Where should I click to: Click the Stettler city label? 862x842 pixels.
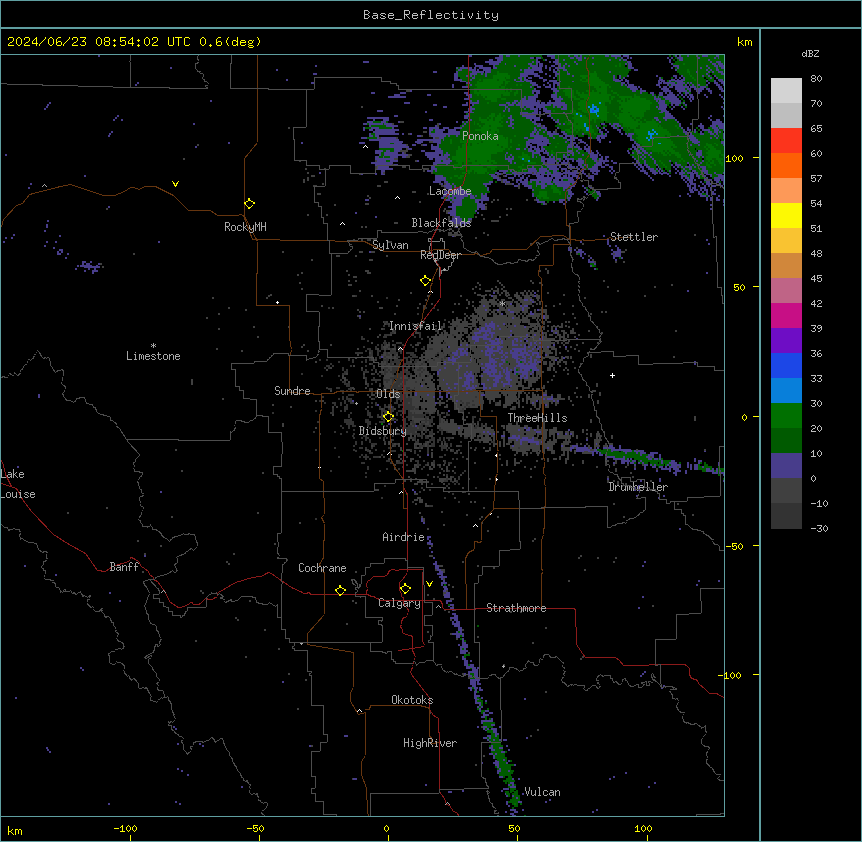click(634, 237)
